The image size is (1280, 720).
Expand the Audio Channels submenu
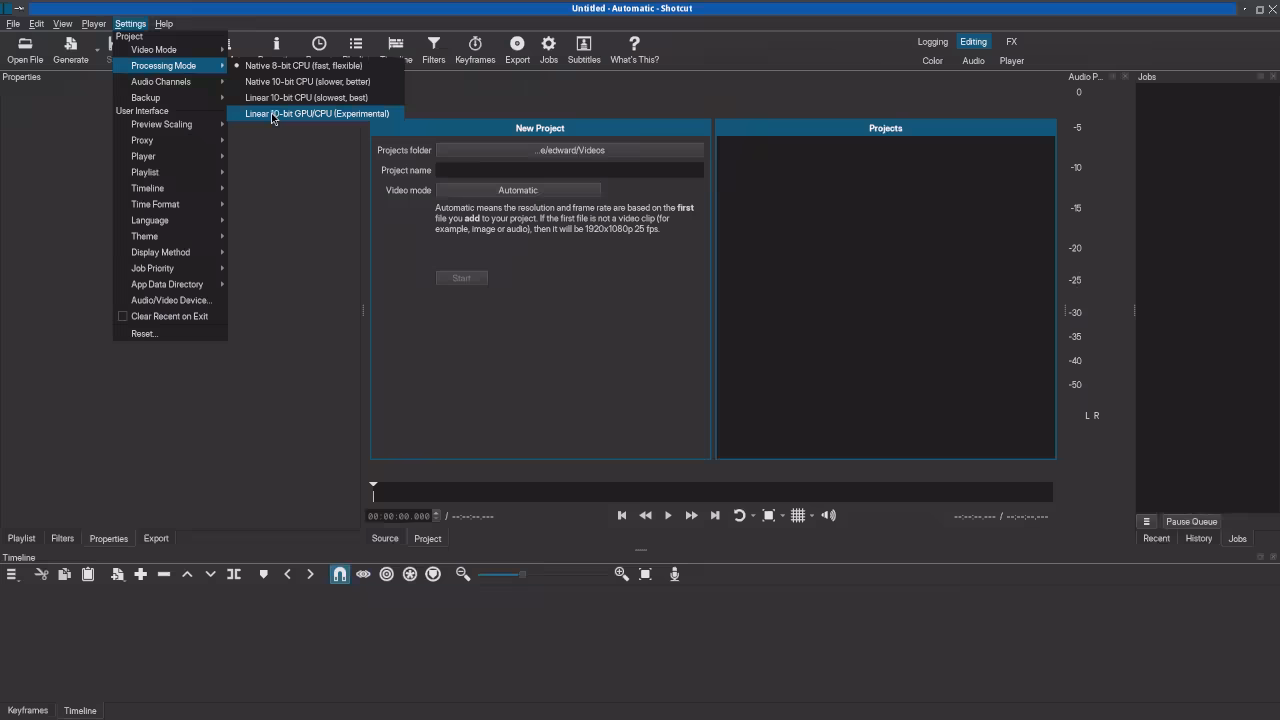click(171, 82)
